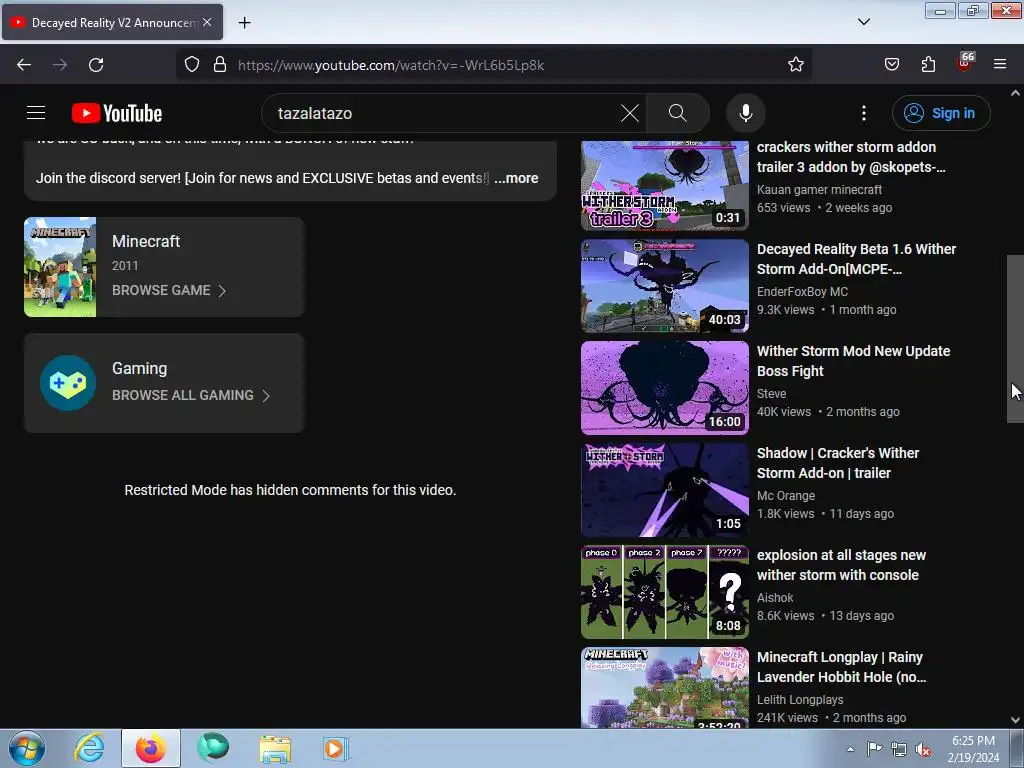Visit Lelith Longplays channel name
Image resolution: width=1024 pixels, height=768 pixels.
[x=800, y=699]
